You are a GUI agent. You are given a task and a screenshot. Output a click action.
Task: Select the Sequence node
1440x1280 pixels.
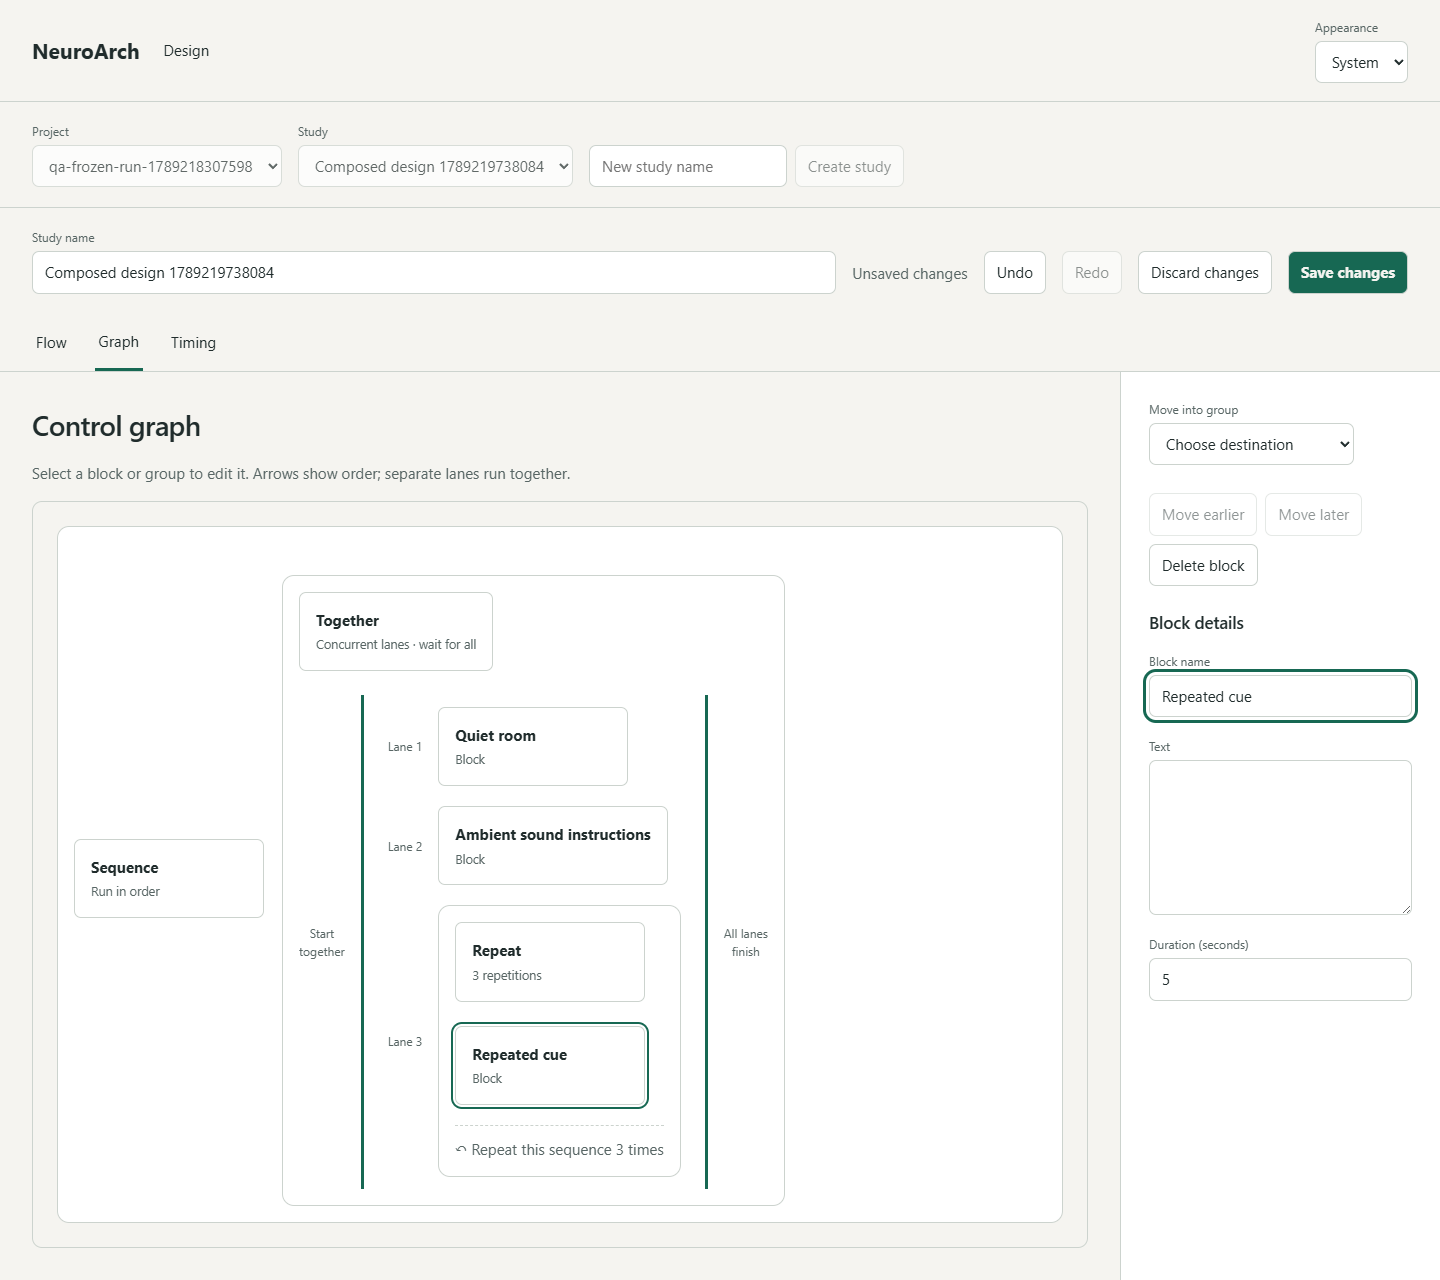pyautogui.click(x=169, y=878)
